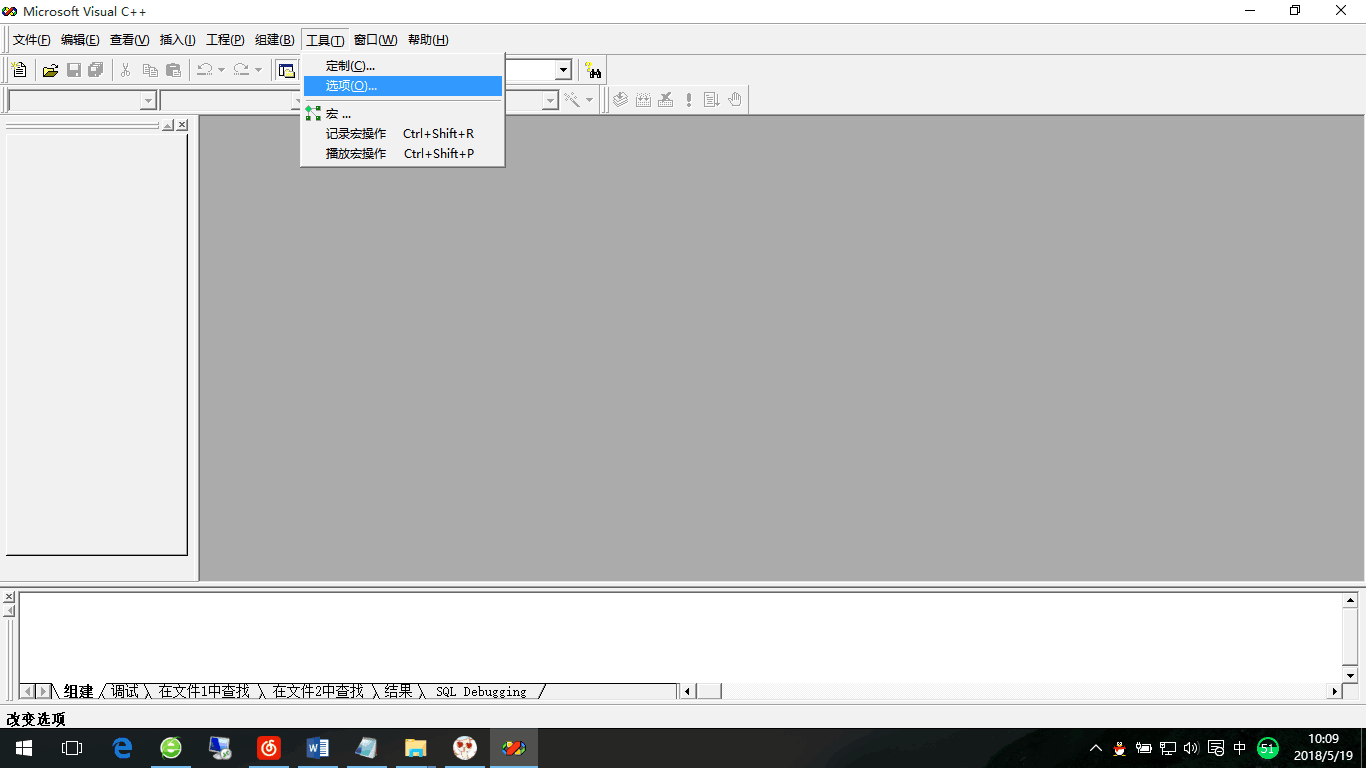Open Microsoft Edge from taskbar

click(122, 748)
